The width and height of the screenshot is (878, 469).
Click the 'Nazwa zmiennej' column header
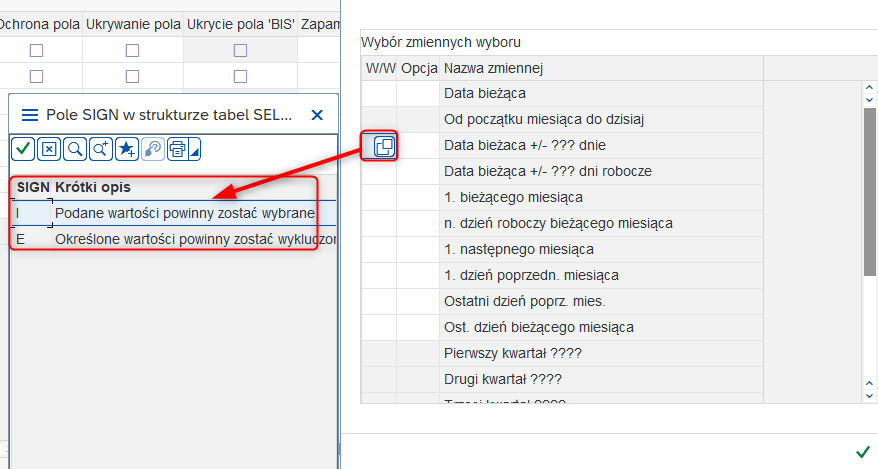tap(600, 68)
